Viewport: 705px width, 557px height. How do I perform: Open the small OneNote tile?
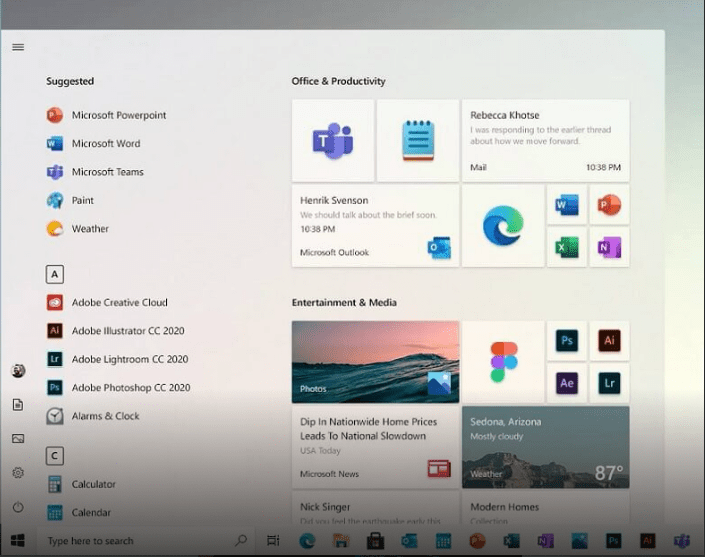[x=609, y=247]
